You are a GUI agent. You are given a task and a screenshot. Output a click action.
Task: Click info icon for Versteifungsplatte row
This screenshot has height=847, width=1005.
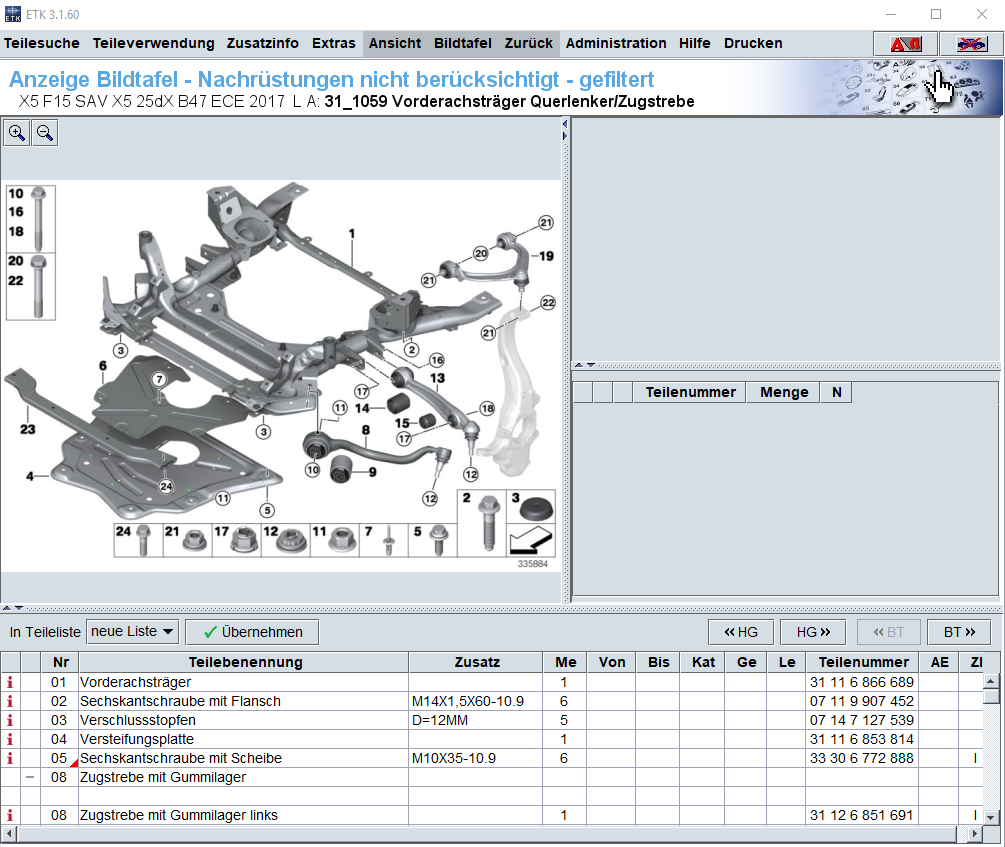tap(11, 740)
